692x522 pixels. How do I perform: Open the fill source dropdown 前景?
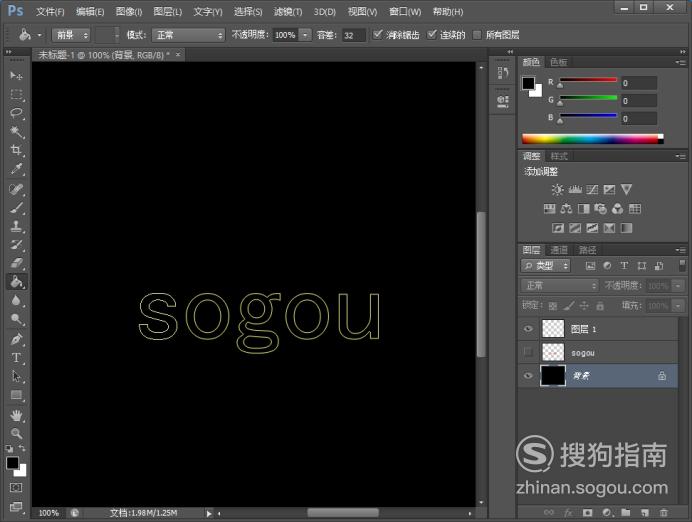coord(71,35)
